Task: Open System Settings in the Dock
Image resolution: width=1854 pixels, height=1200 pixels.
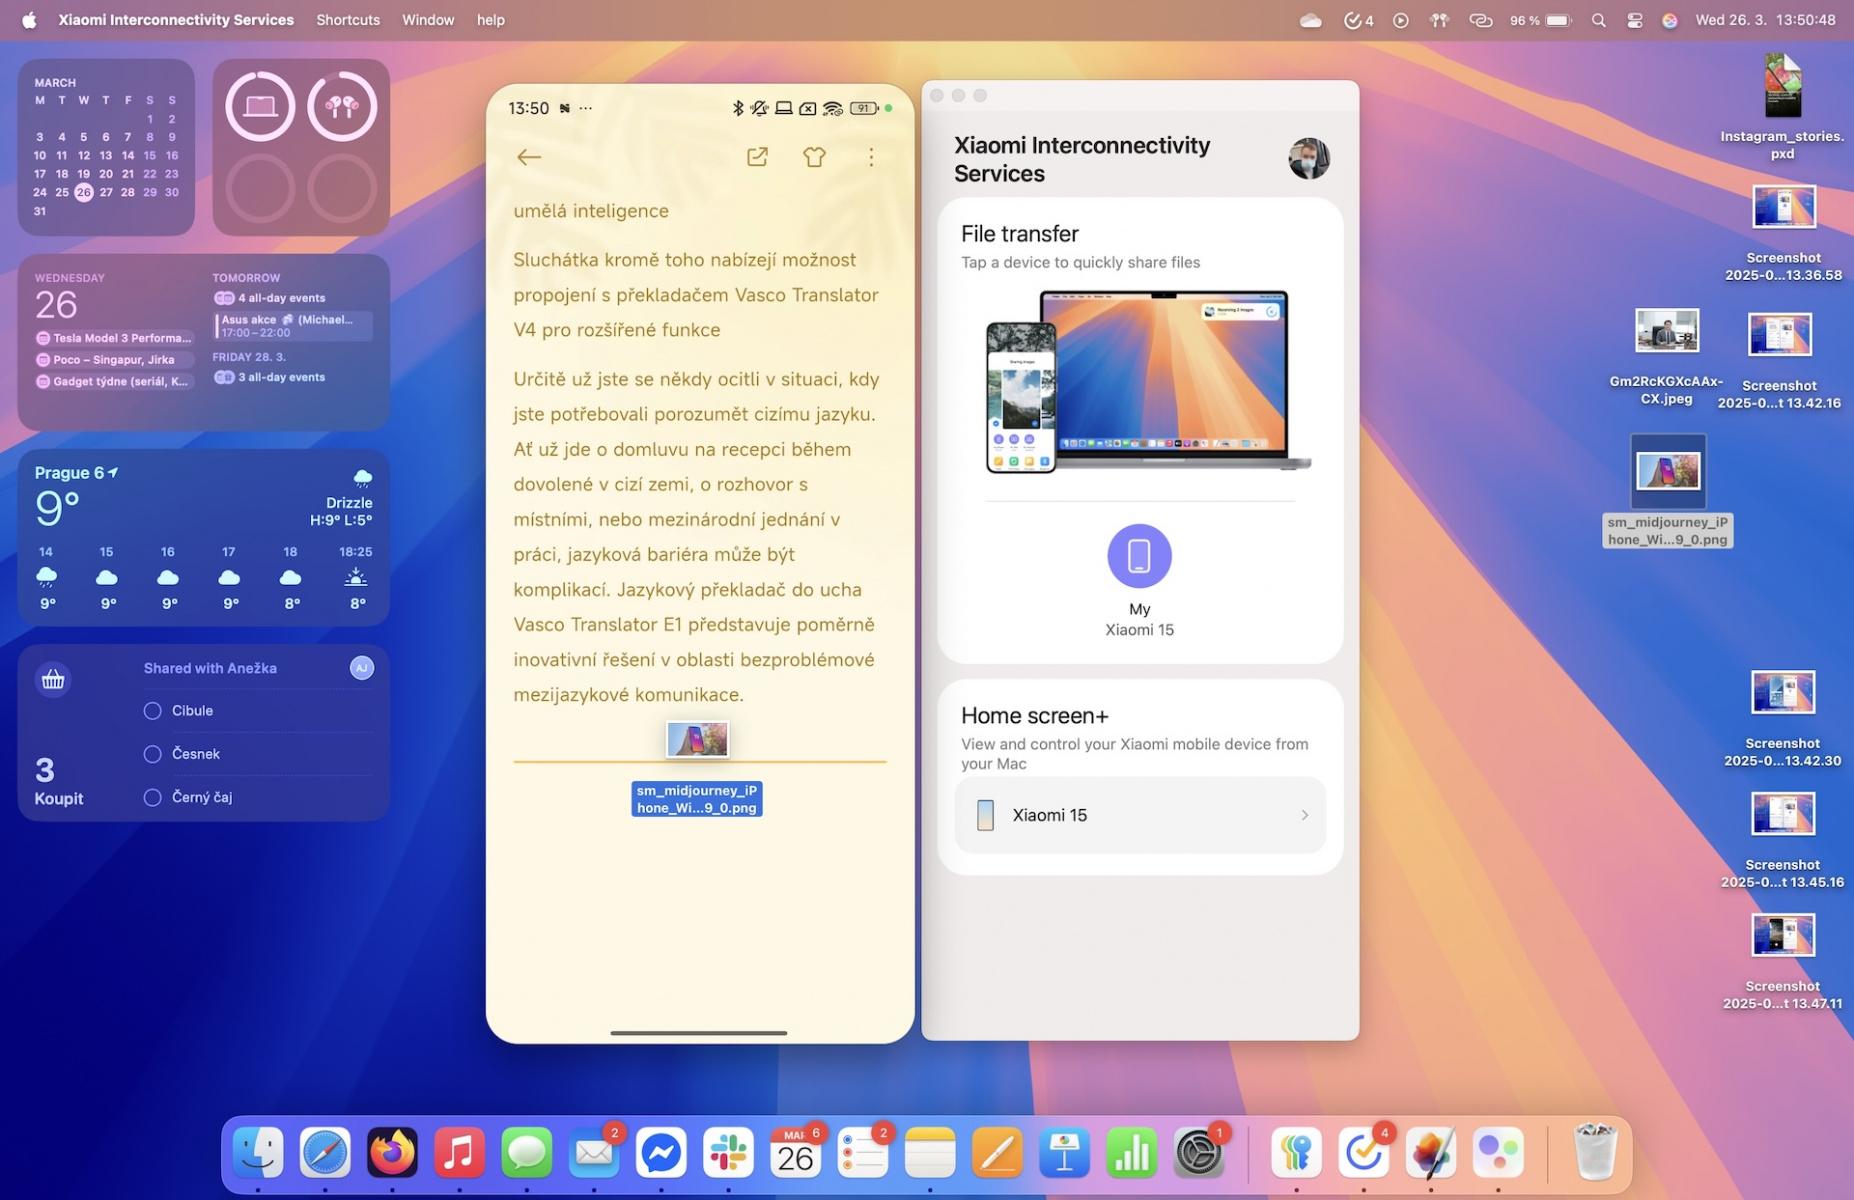Action: point(1198,1153)
